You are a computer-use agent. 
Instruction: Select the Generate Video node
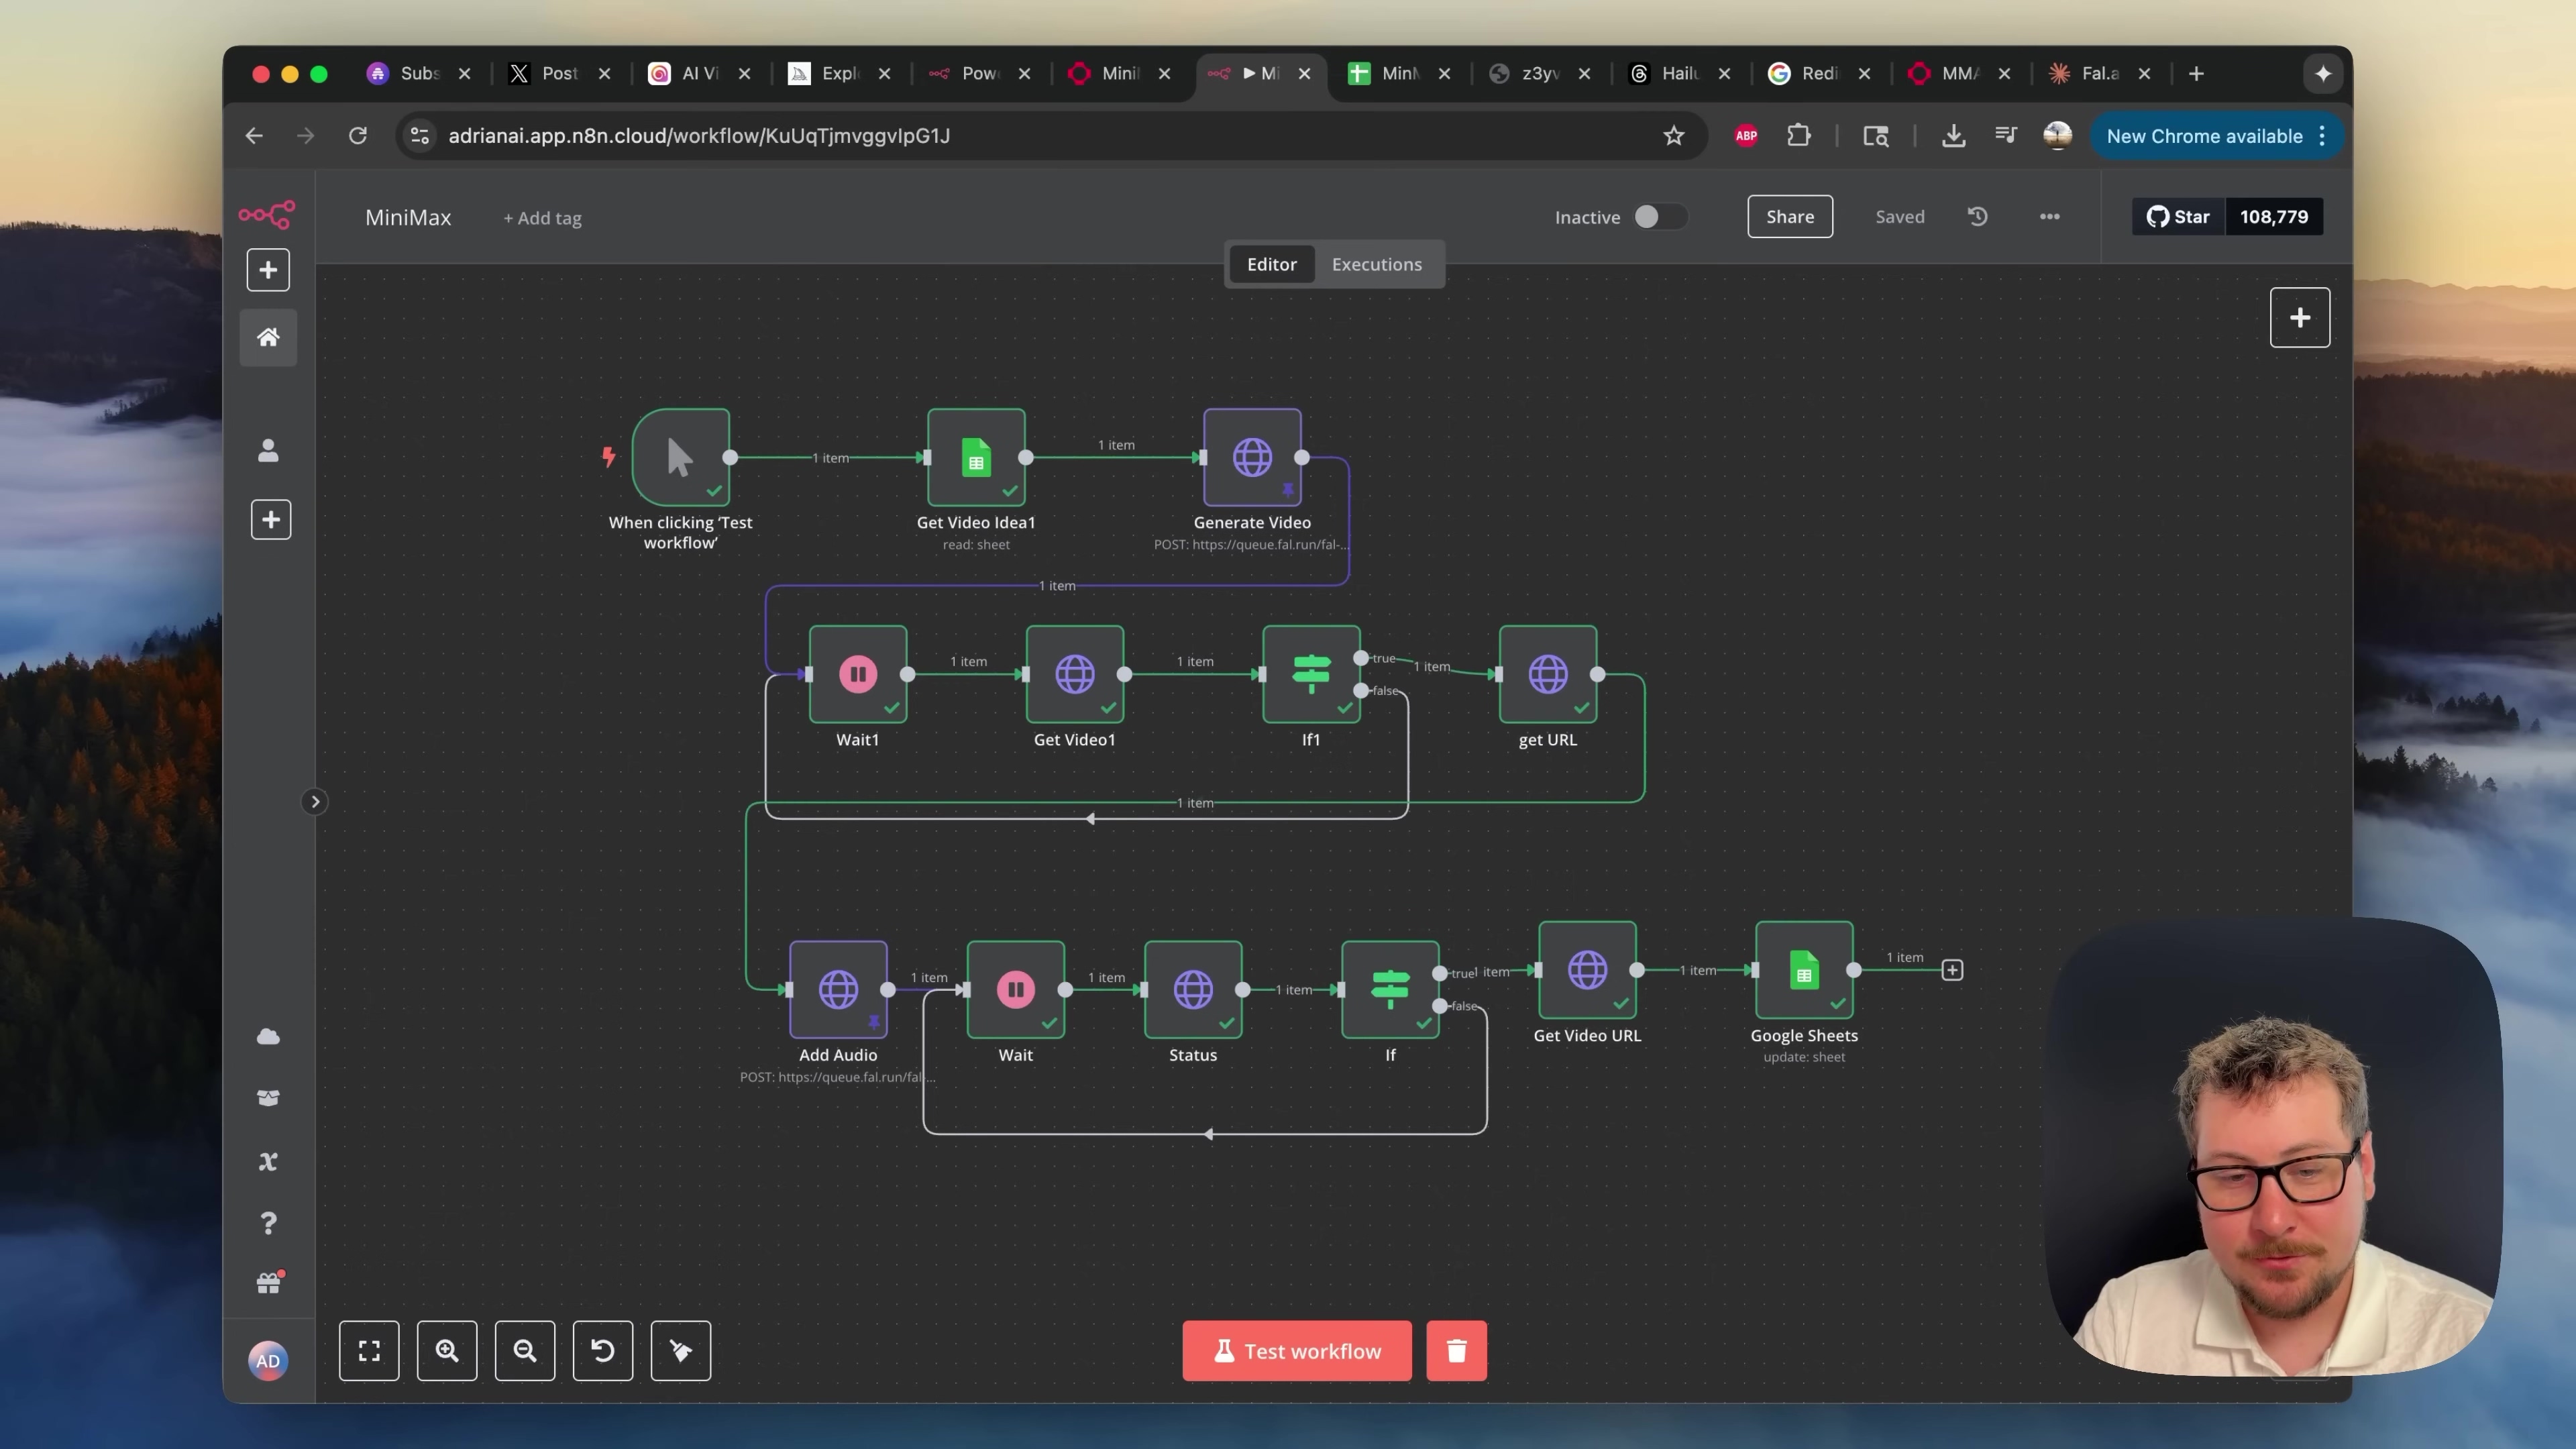click(1252, 458)
